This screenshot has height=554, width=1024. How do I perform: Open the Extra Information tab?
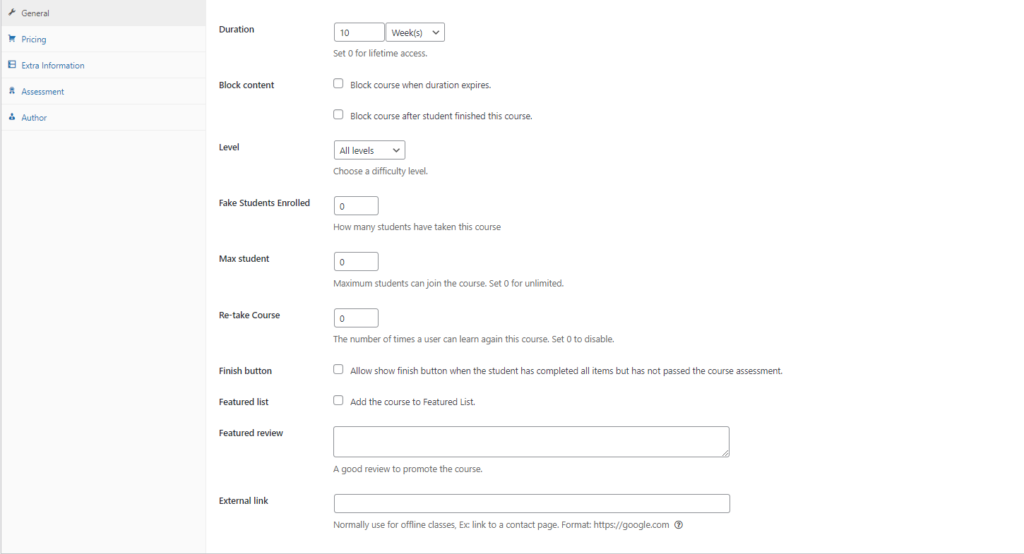pos(52,65)
